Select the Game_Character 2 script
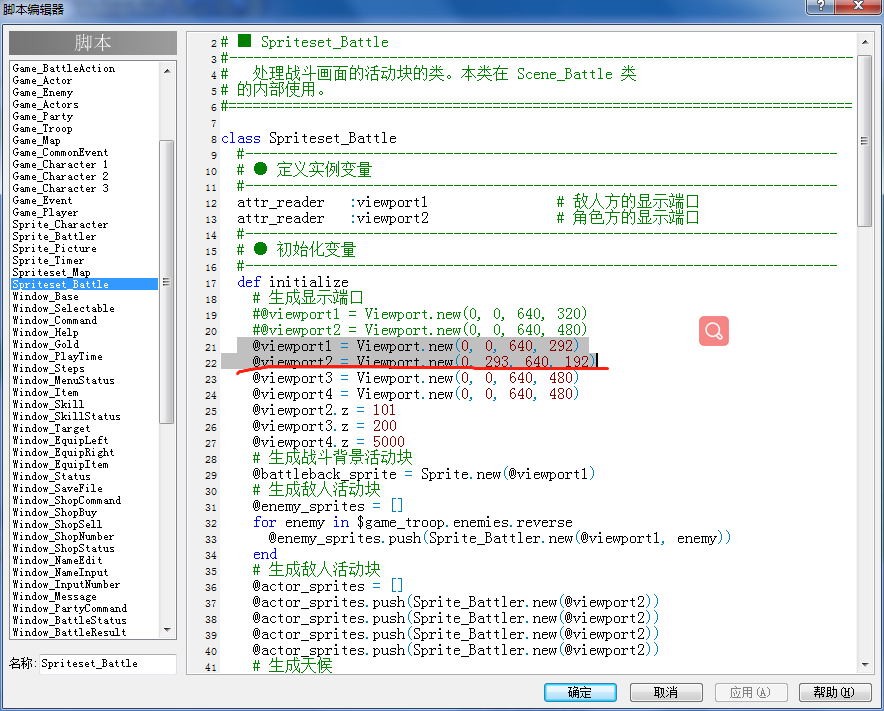The height and width of the screenshot is (711, 884). (x=60, y=176)
